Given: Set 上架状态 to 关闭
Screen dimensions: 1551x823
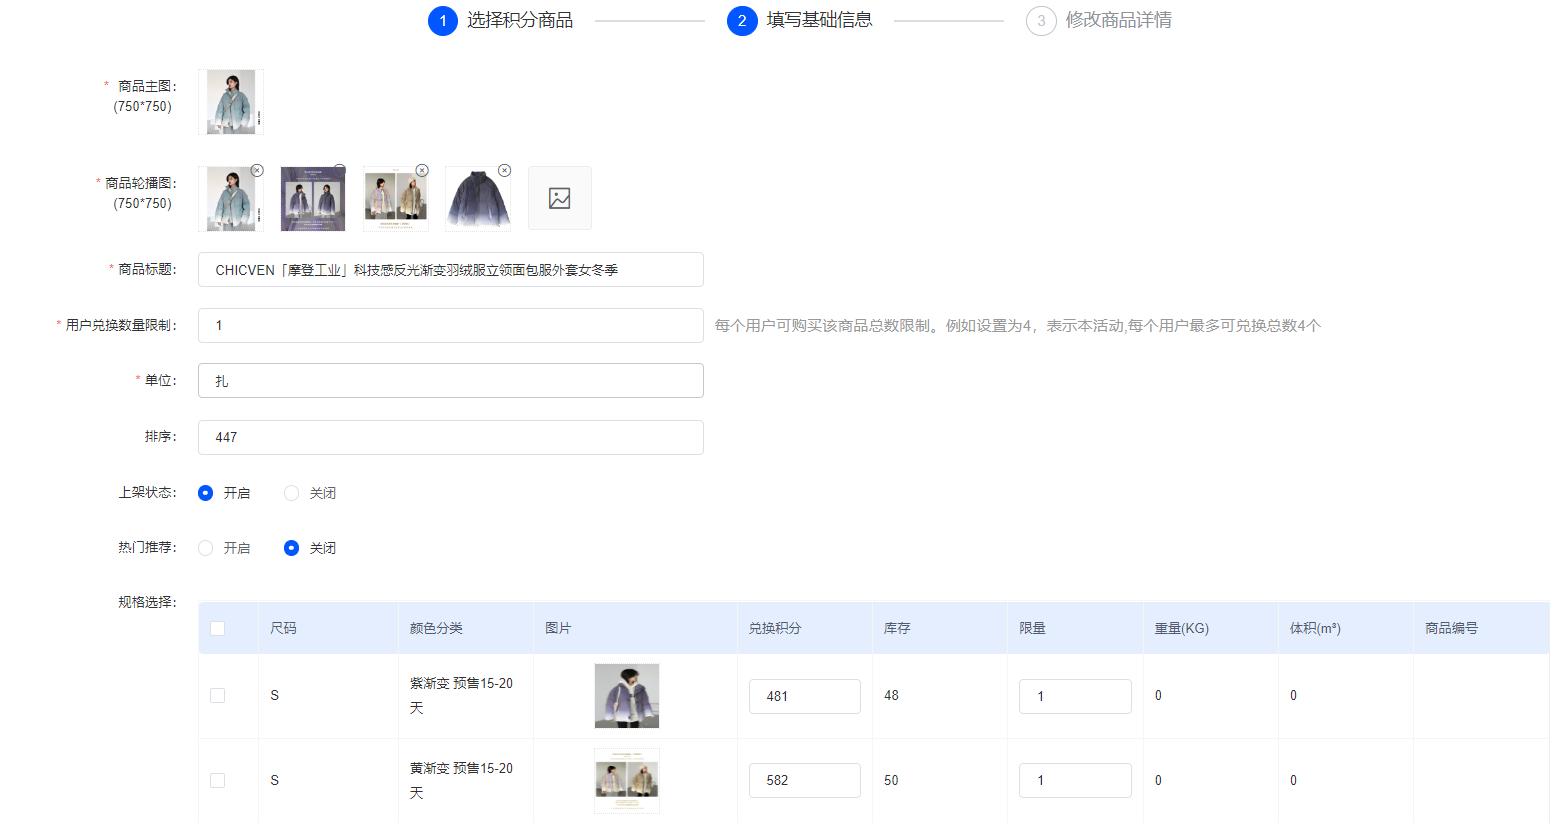Looking at the screenshot, I should [x=292, y=493].
